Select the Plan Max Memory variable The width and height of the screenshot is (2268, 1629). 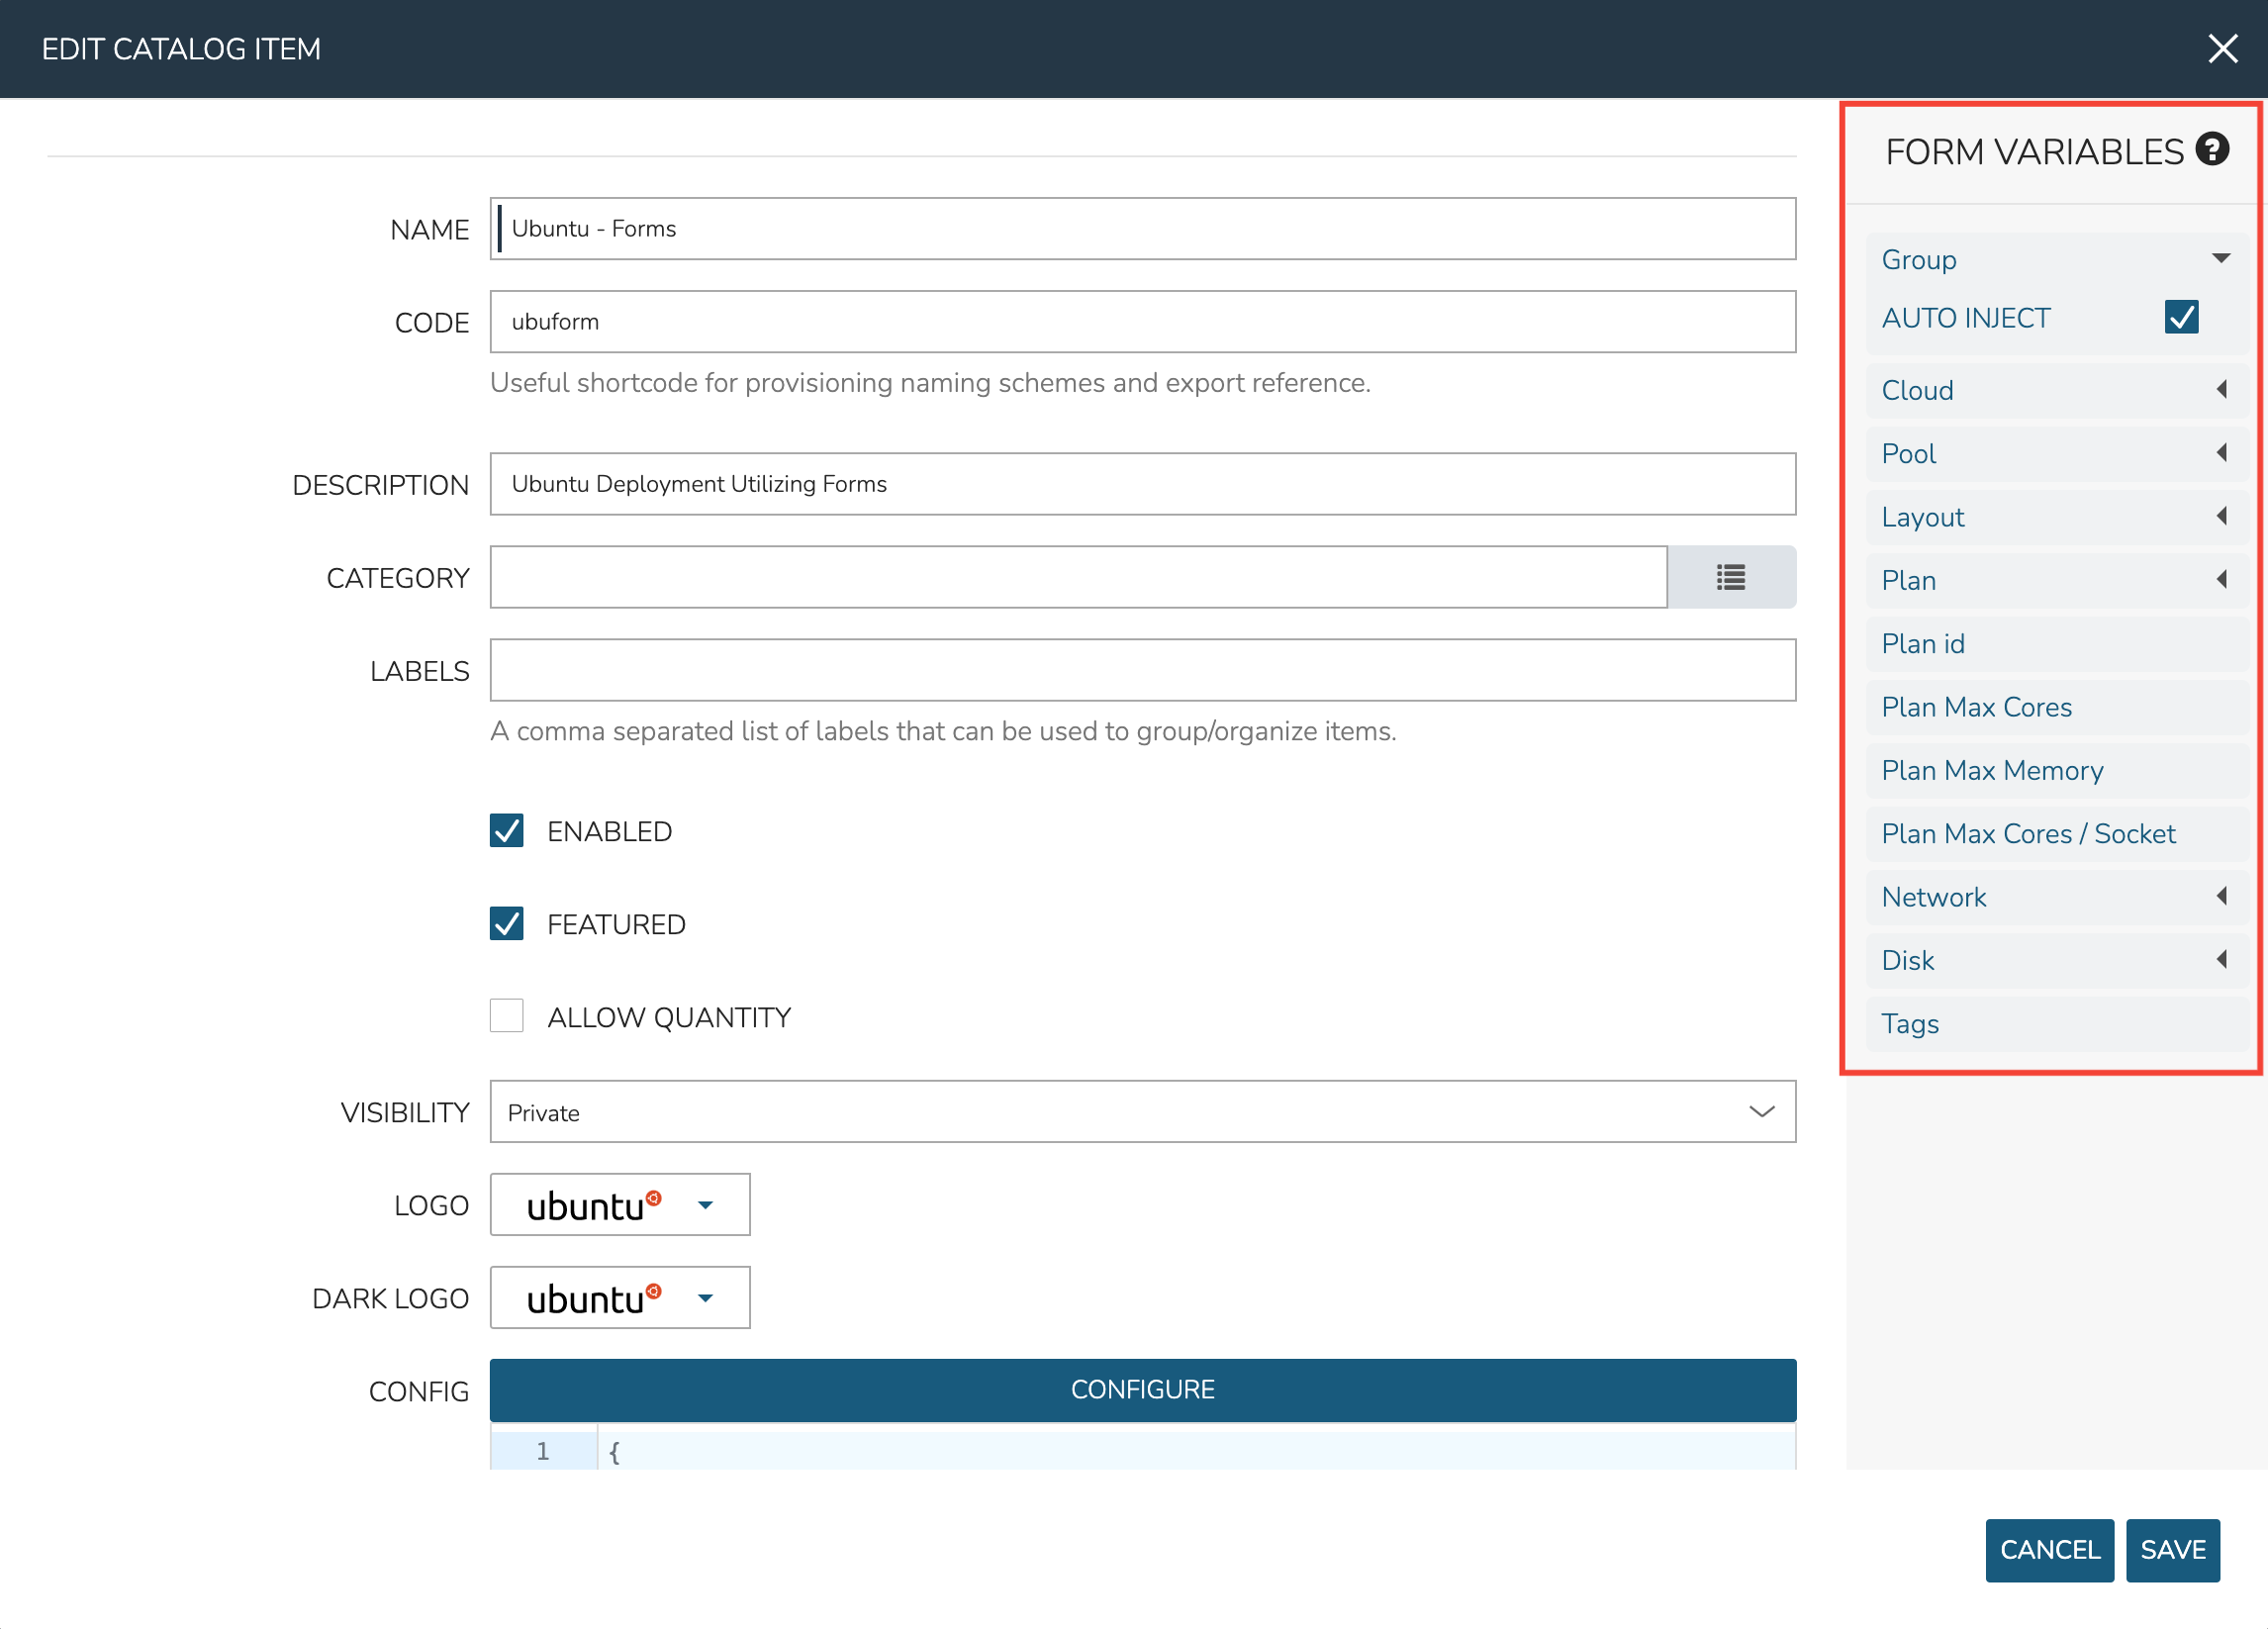tap(1992, 770)
